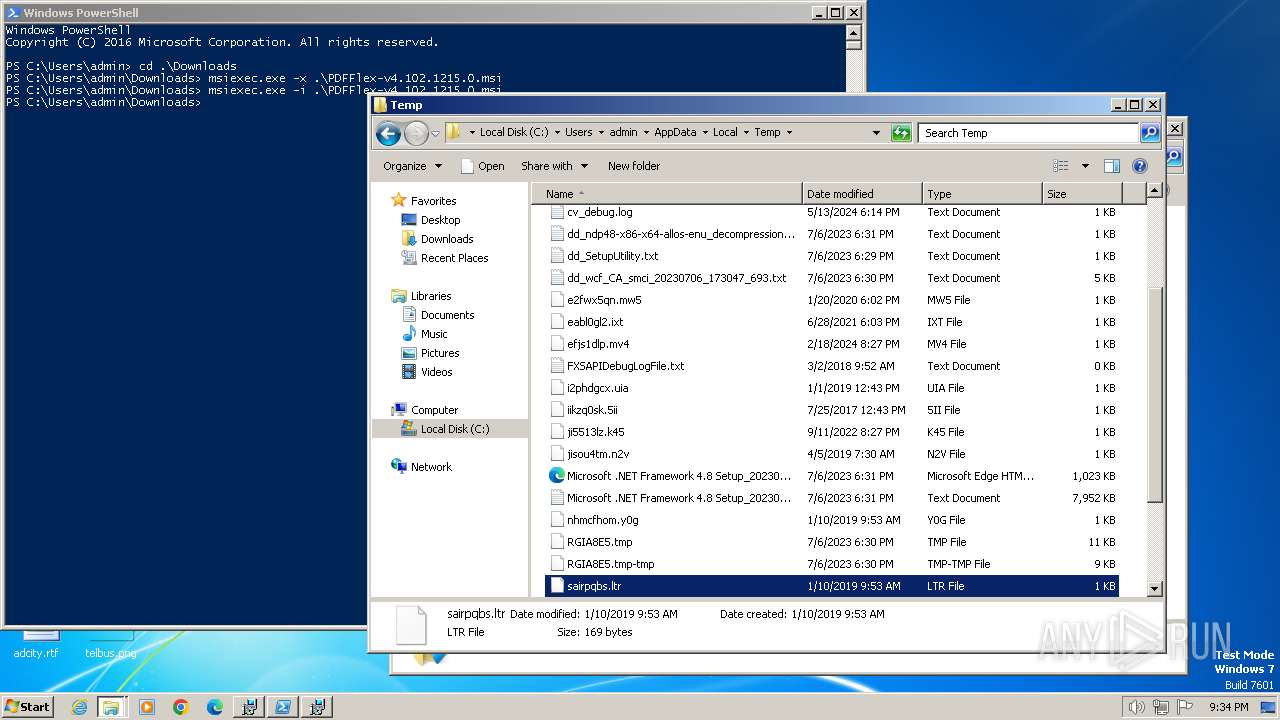This screenshot has height=720, width=1280.
Task: Create a New folder from toolbar
Action: click(634, 166)
